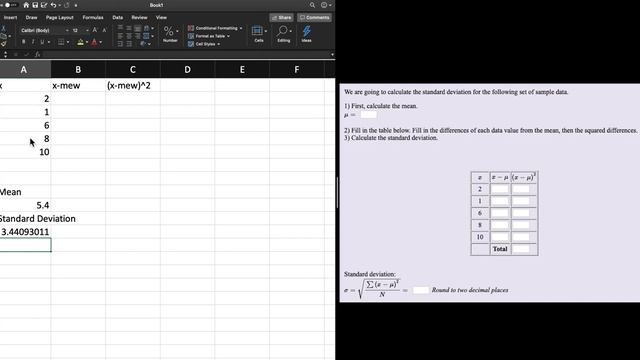Expand the formula bar chevron
The width and height of the screenshot is (640, 360).
tap(332, 54)
